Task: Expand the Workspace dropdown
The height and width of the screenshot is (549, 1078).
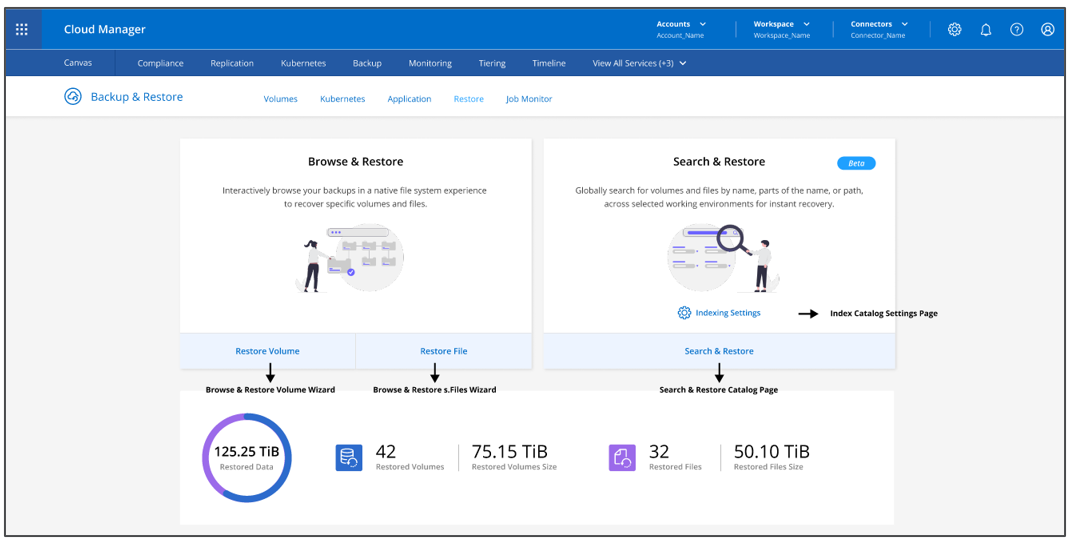Action: coord(782,29)
